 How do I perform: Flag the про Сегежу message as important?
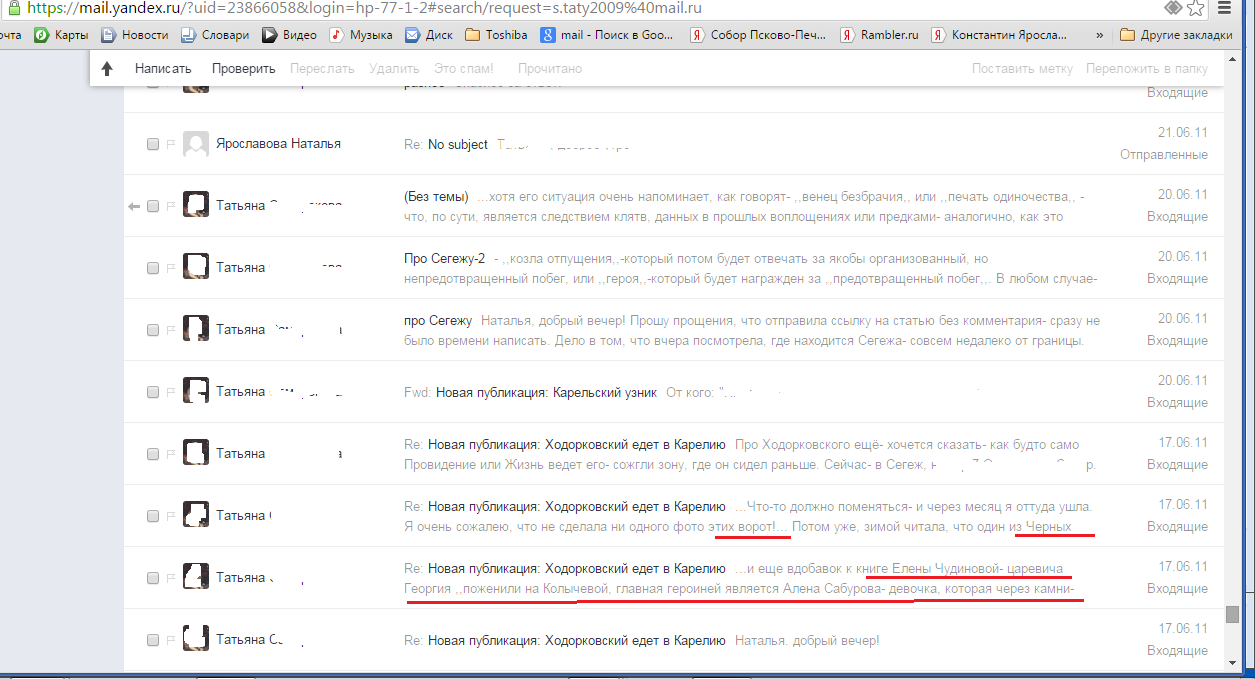tap(170, 330)
